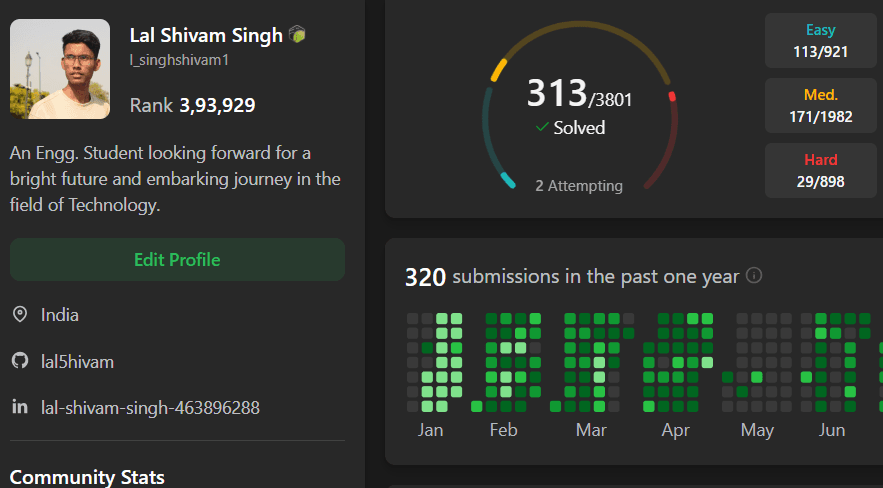Click the 2 Attempting label
Viewport: 883px width, 488px height.
[x=578, y=185]
